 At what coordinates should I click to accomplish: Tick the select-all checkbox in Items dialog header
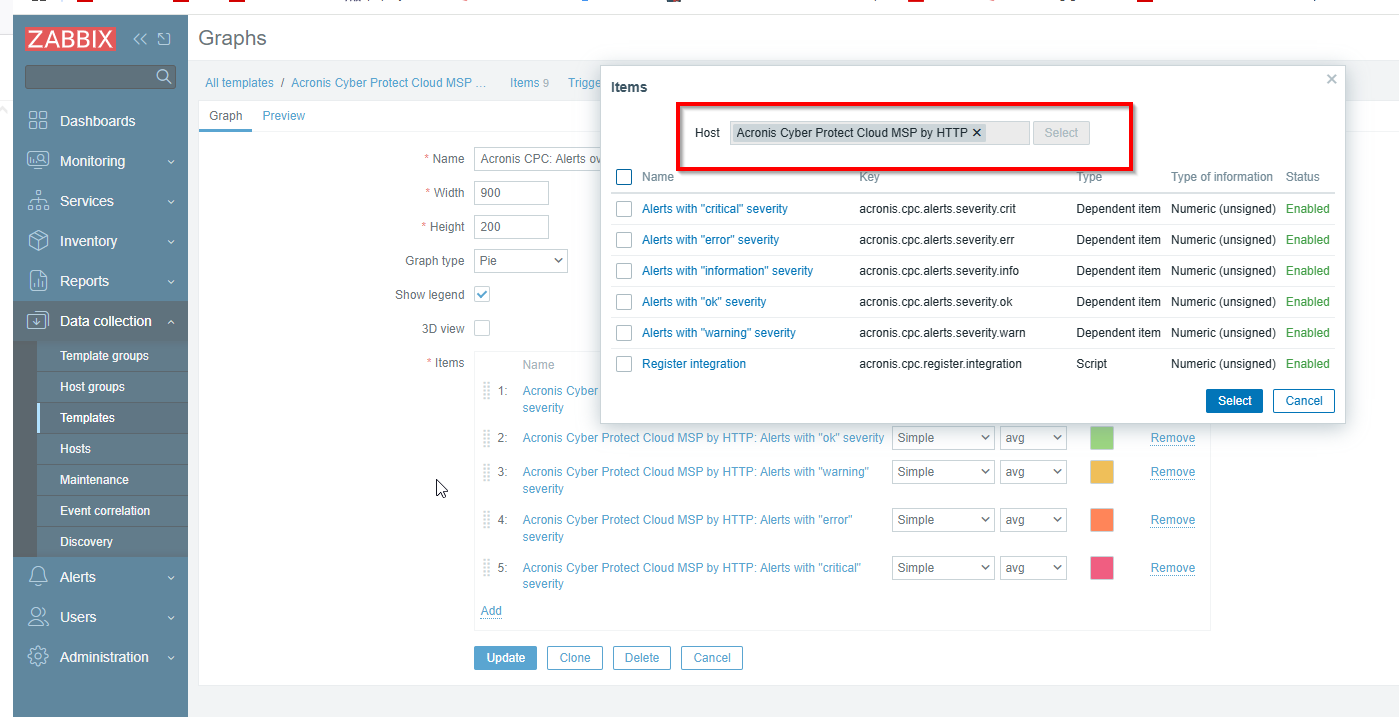624,177
